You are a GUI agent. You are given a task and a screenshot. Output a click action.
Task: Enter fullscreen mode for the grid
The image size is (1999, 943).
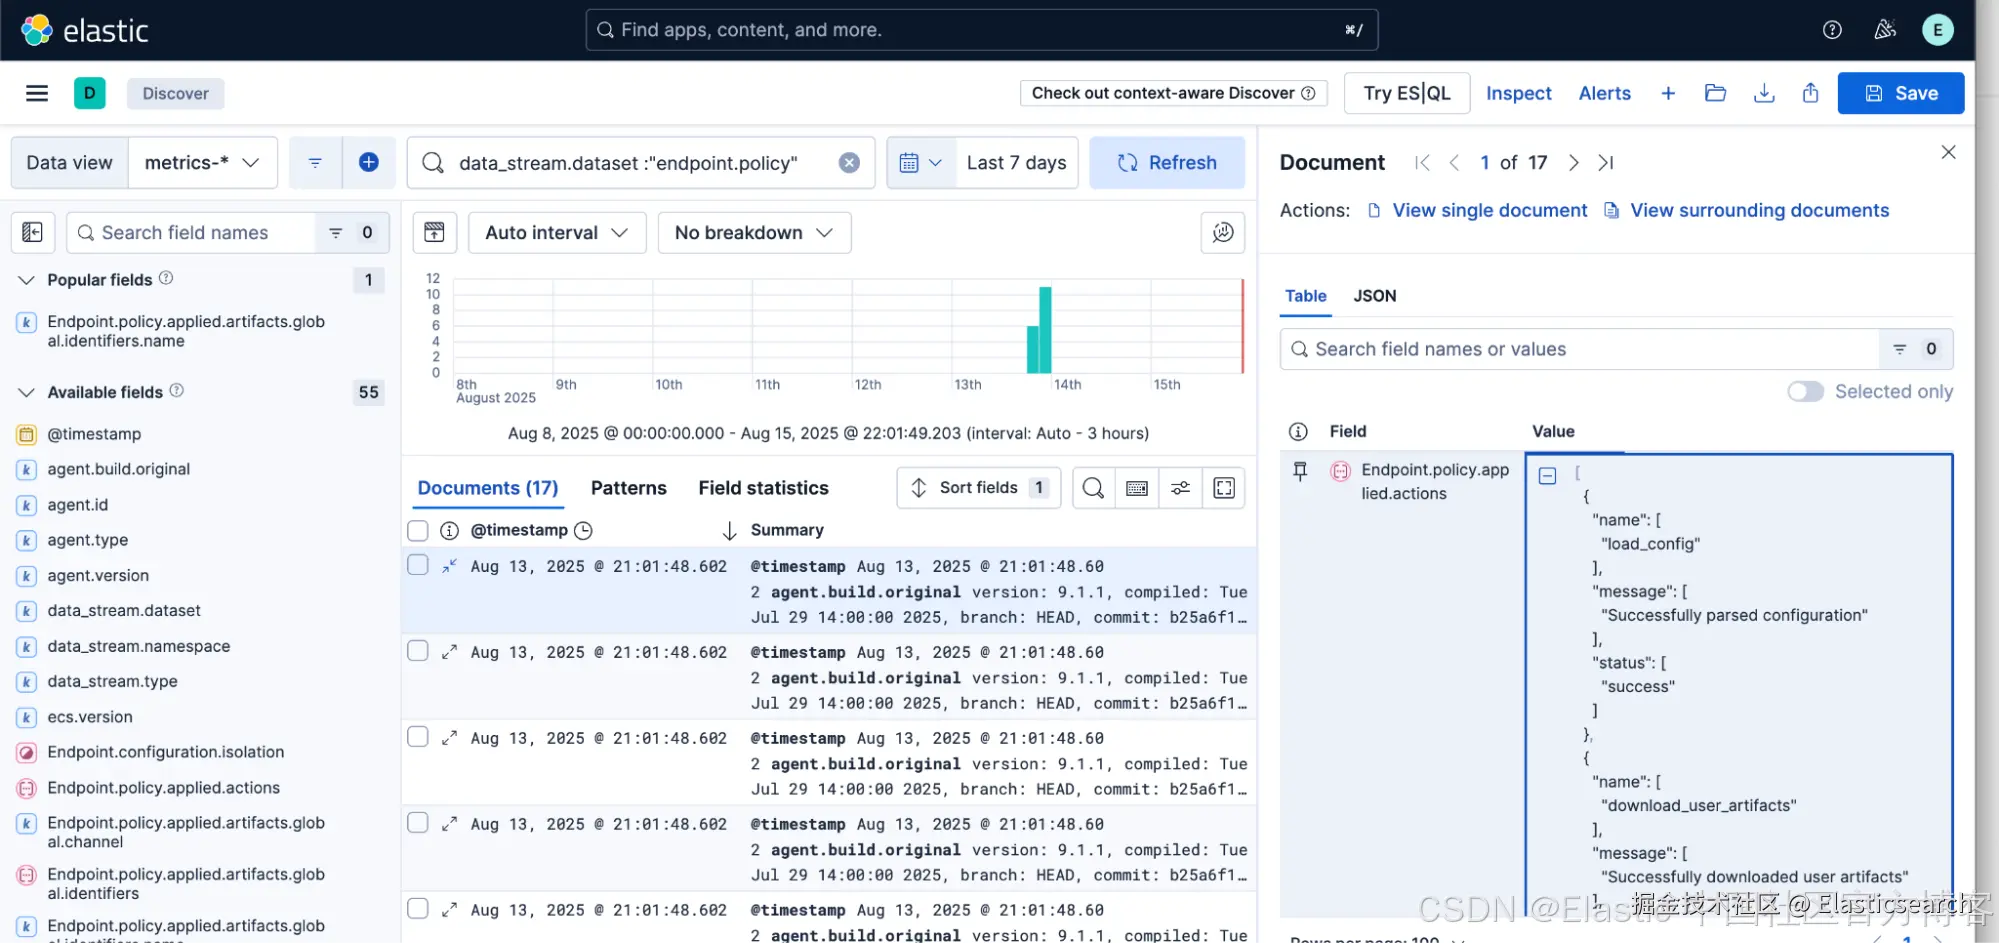[1224, 487]
